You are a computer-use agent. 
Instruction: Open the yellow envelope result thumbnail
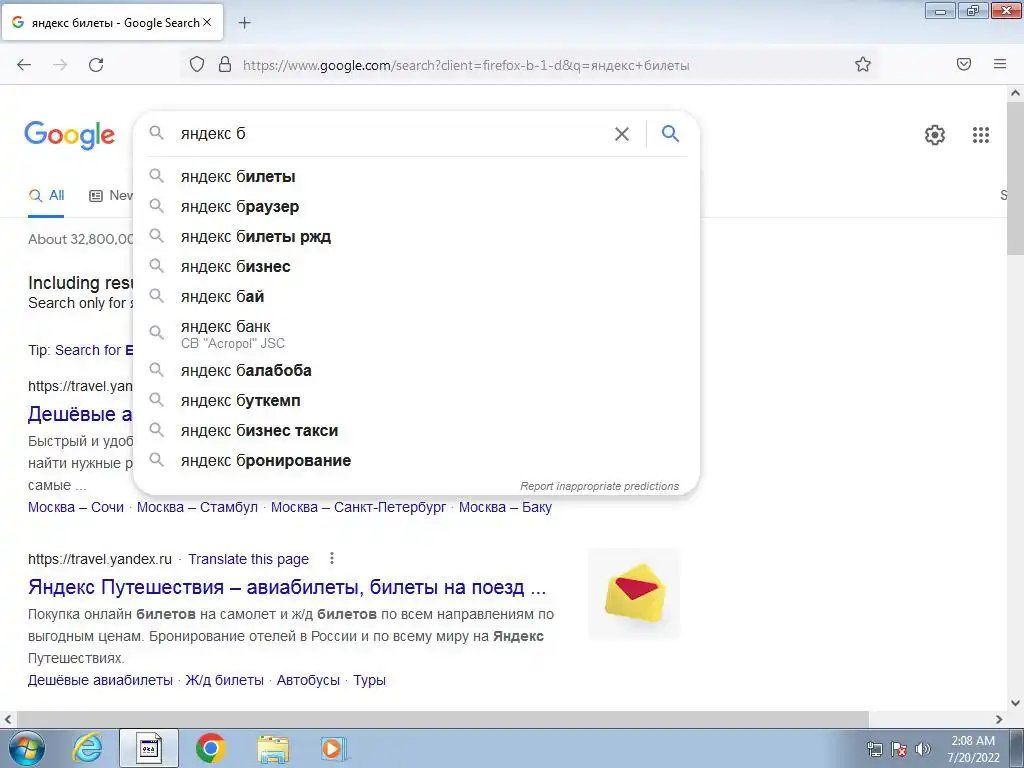point(634,593)
